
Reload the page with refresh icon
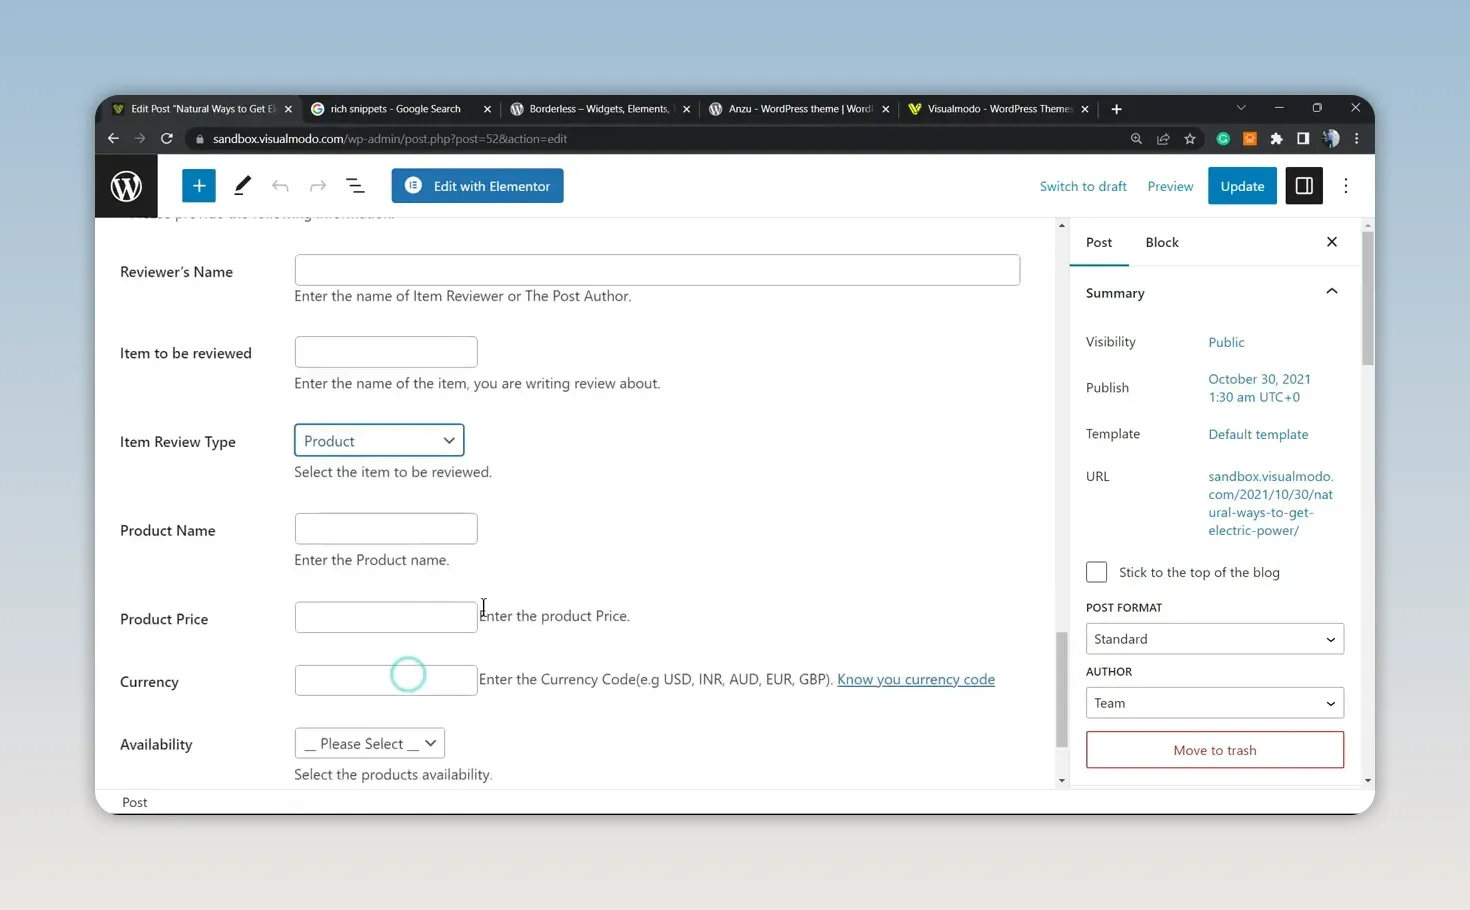(167, 139)
